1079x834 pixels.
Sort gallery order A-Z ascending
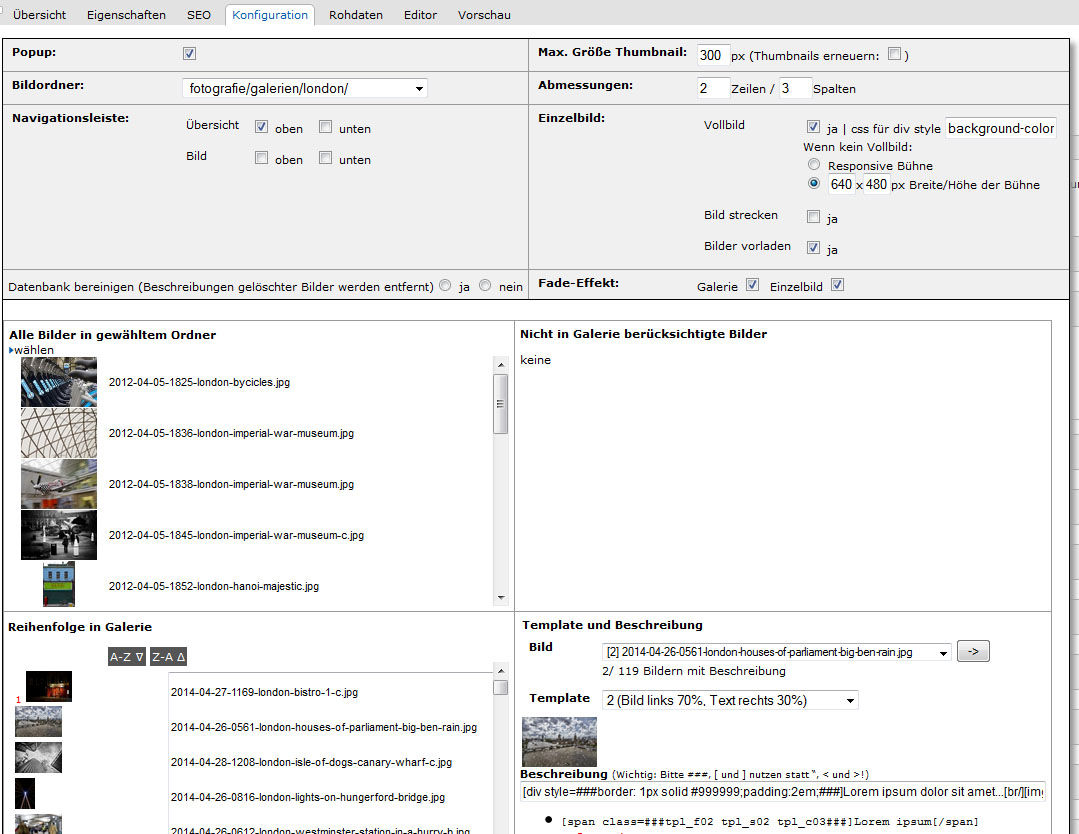tap(127, 657)
